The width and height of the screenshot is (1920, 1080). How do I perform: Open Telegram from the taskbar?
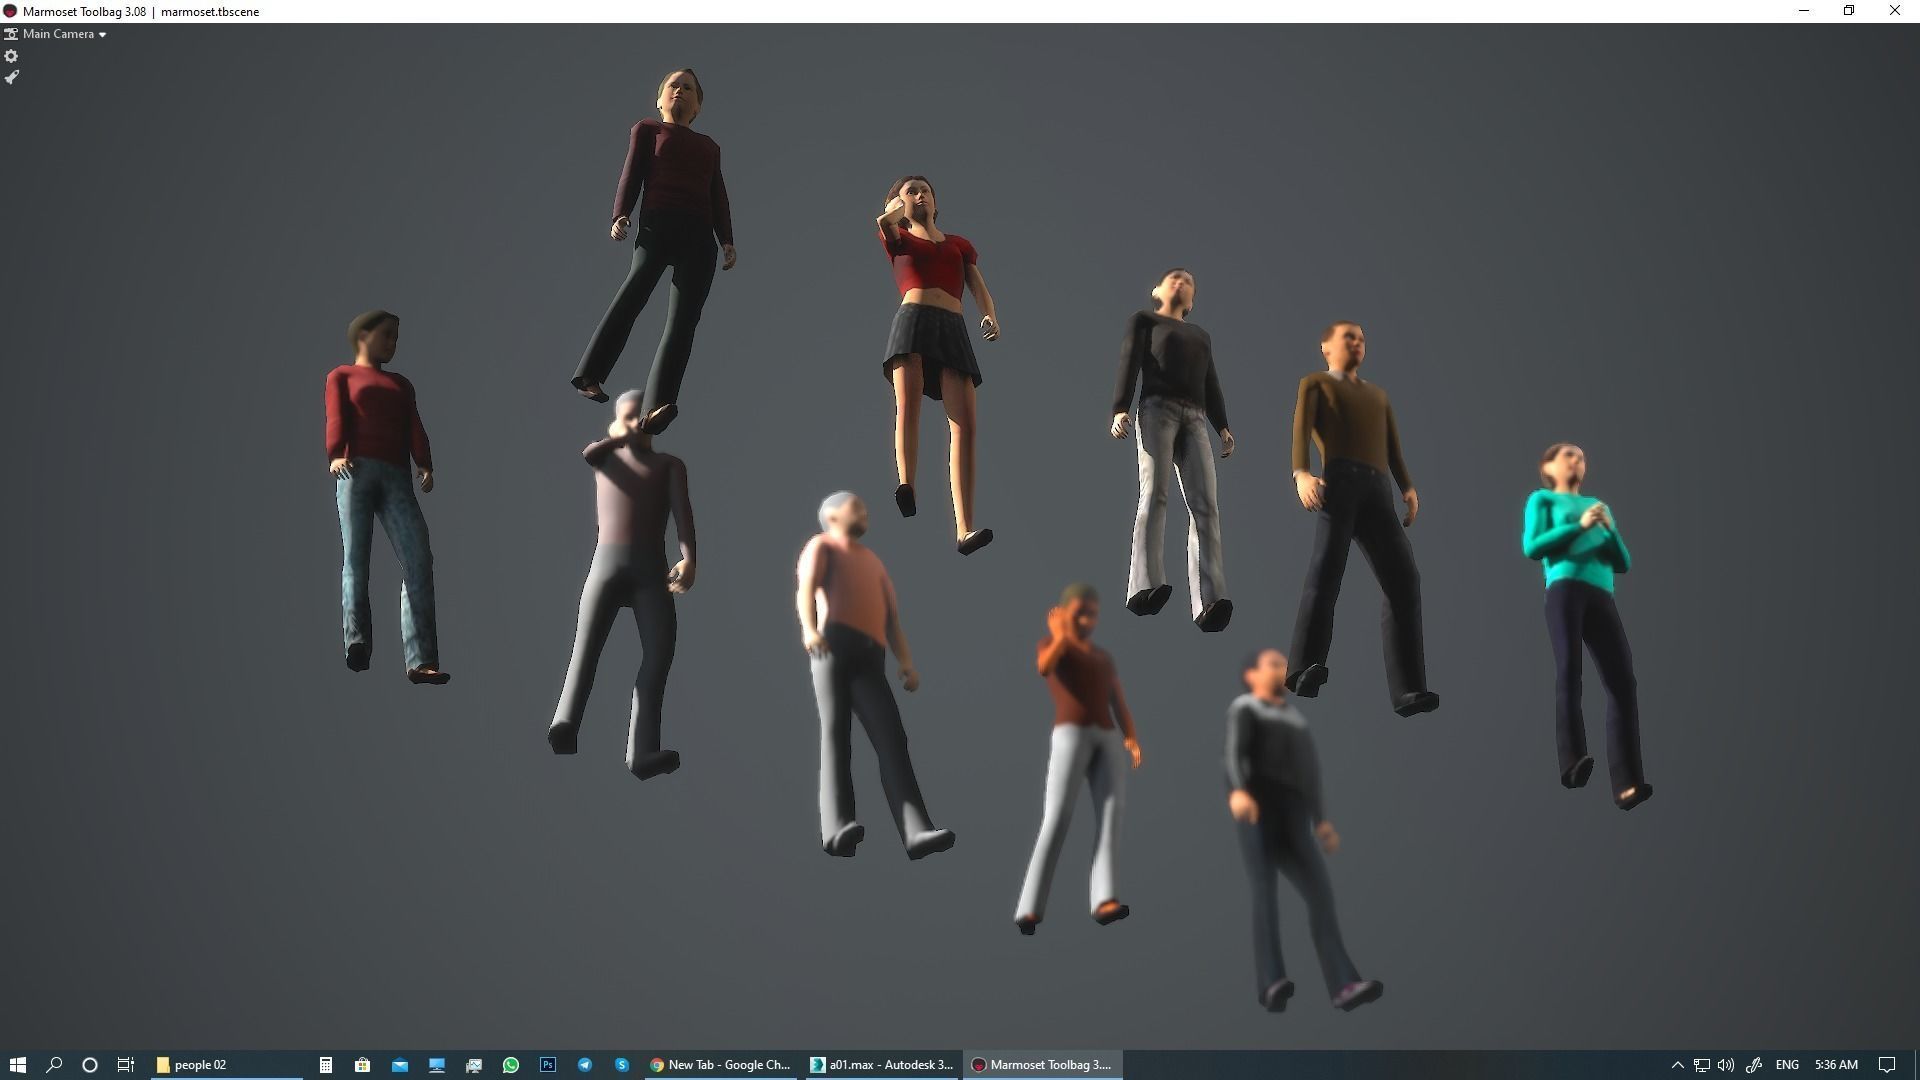(x=585, y=1065)
